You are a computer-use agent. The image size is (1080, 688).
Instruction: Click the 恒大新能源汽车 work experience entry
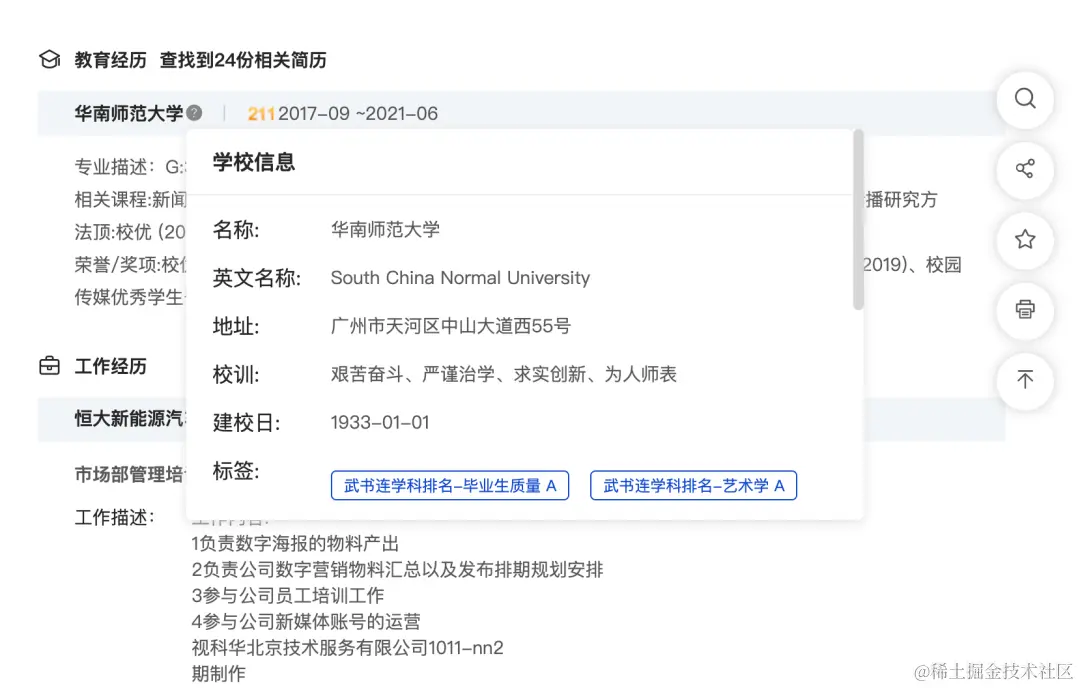[x=130, y=419]
